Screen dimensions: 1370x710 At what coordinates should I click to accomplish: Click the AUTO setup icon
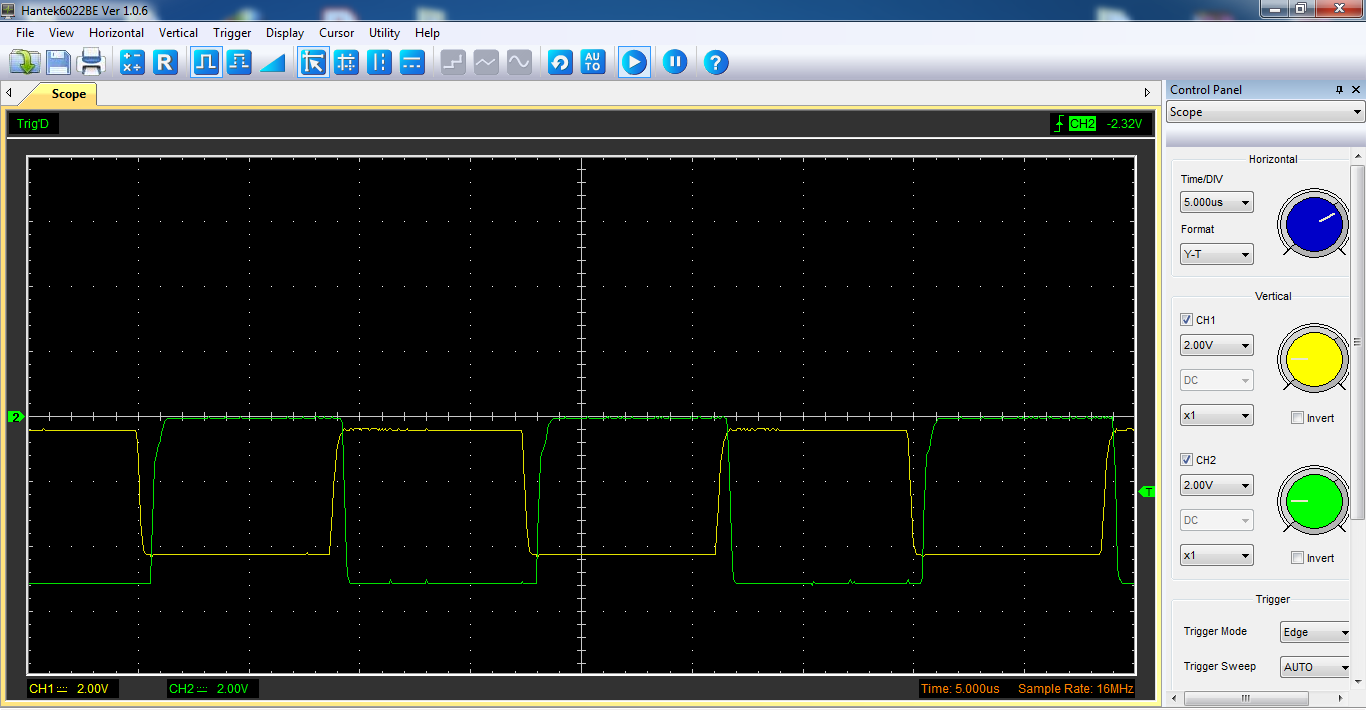coord(593,63)
